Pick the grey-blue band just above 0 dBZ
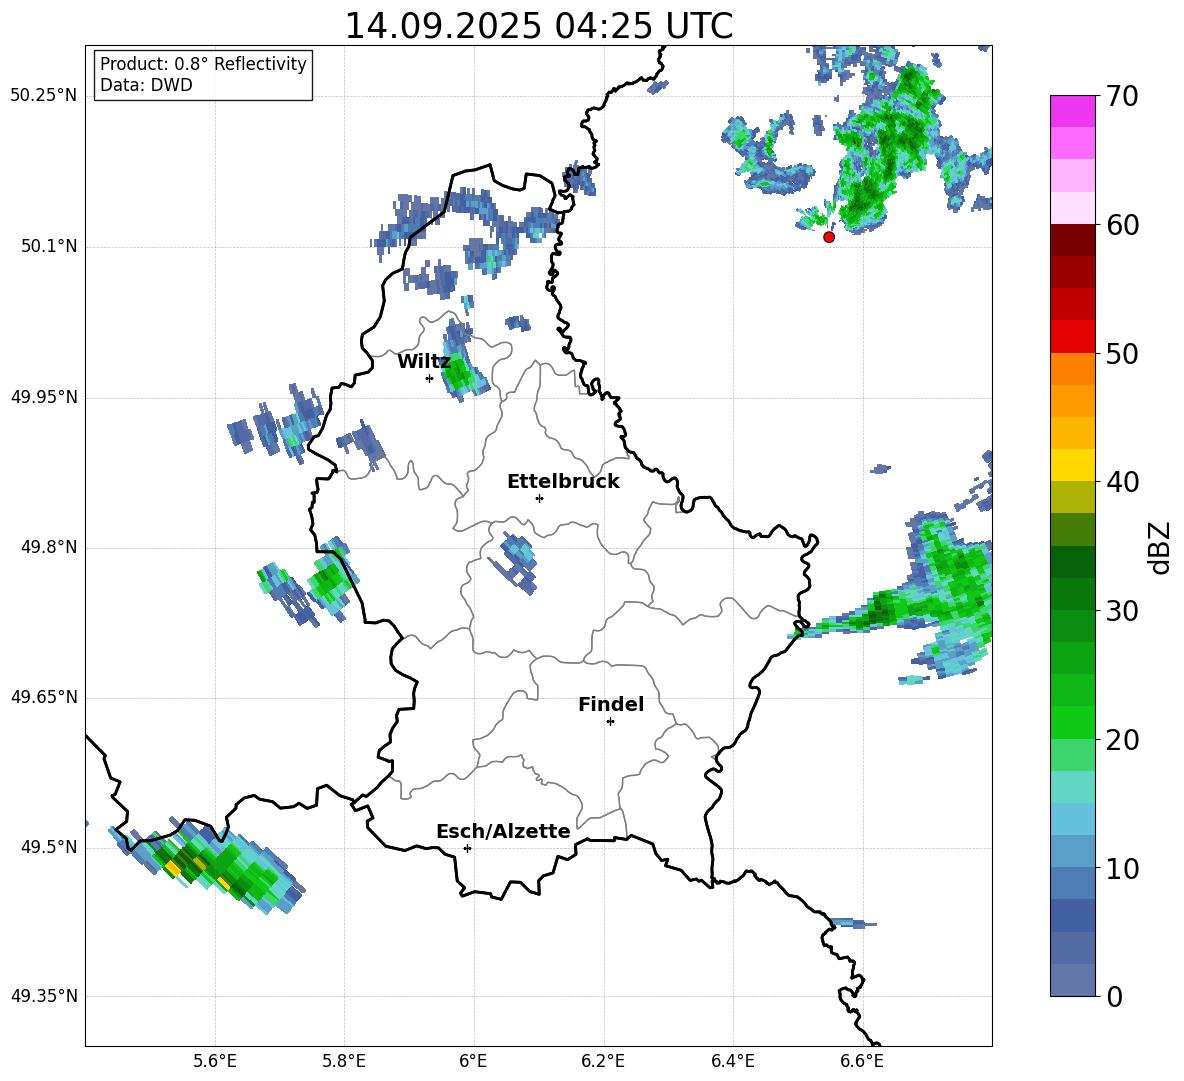1184x1081 pixels. (x=1072, y=980)
